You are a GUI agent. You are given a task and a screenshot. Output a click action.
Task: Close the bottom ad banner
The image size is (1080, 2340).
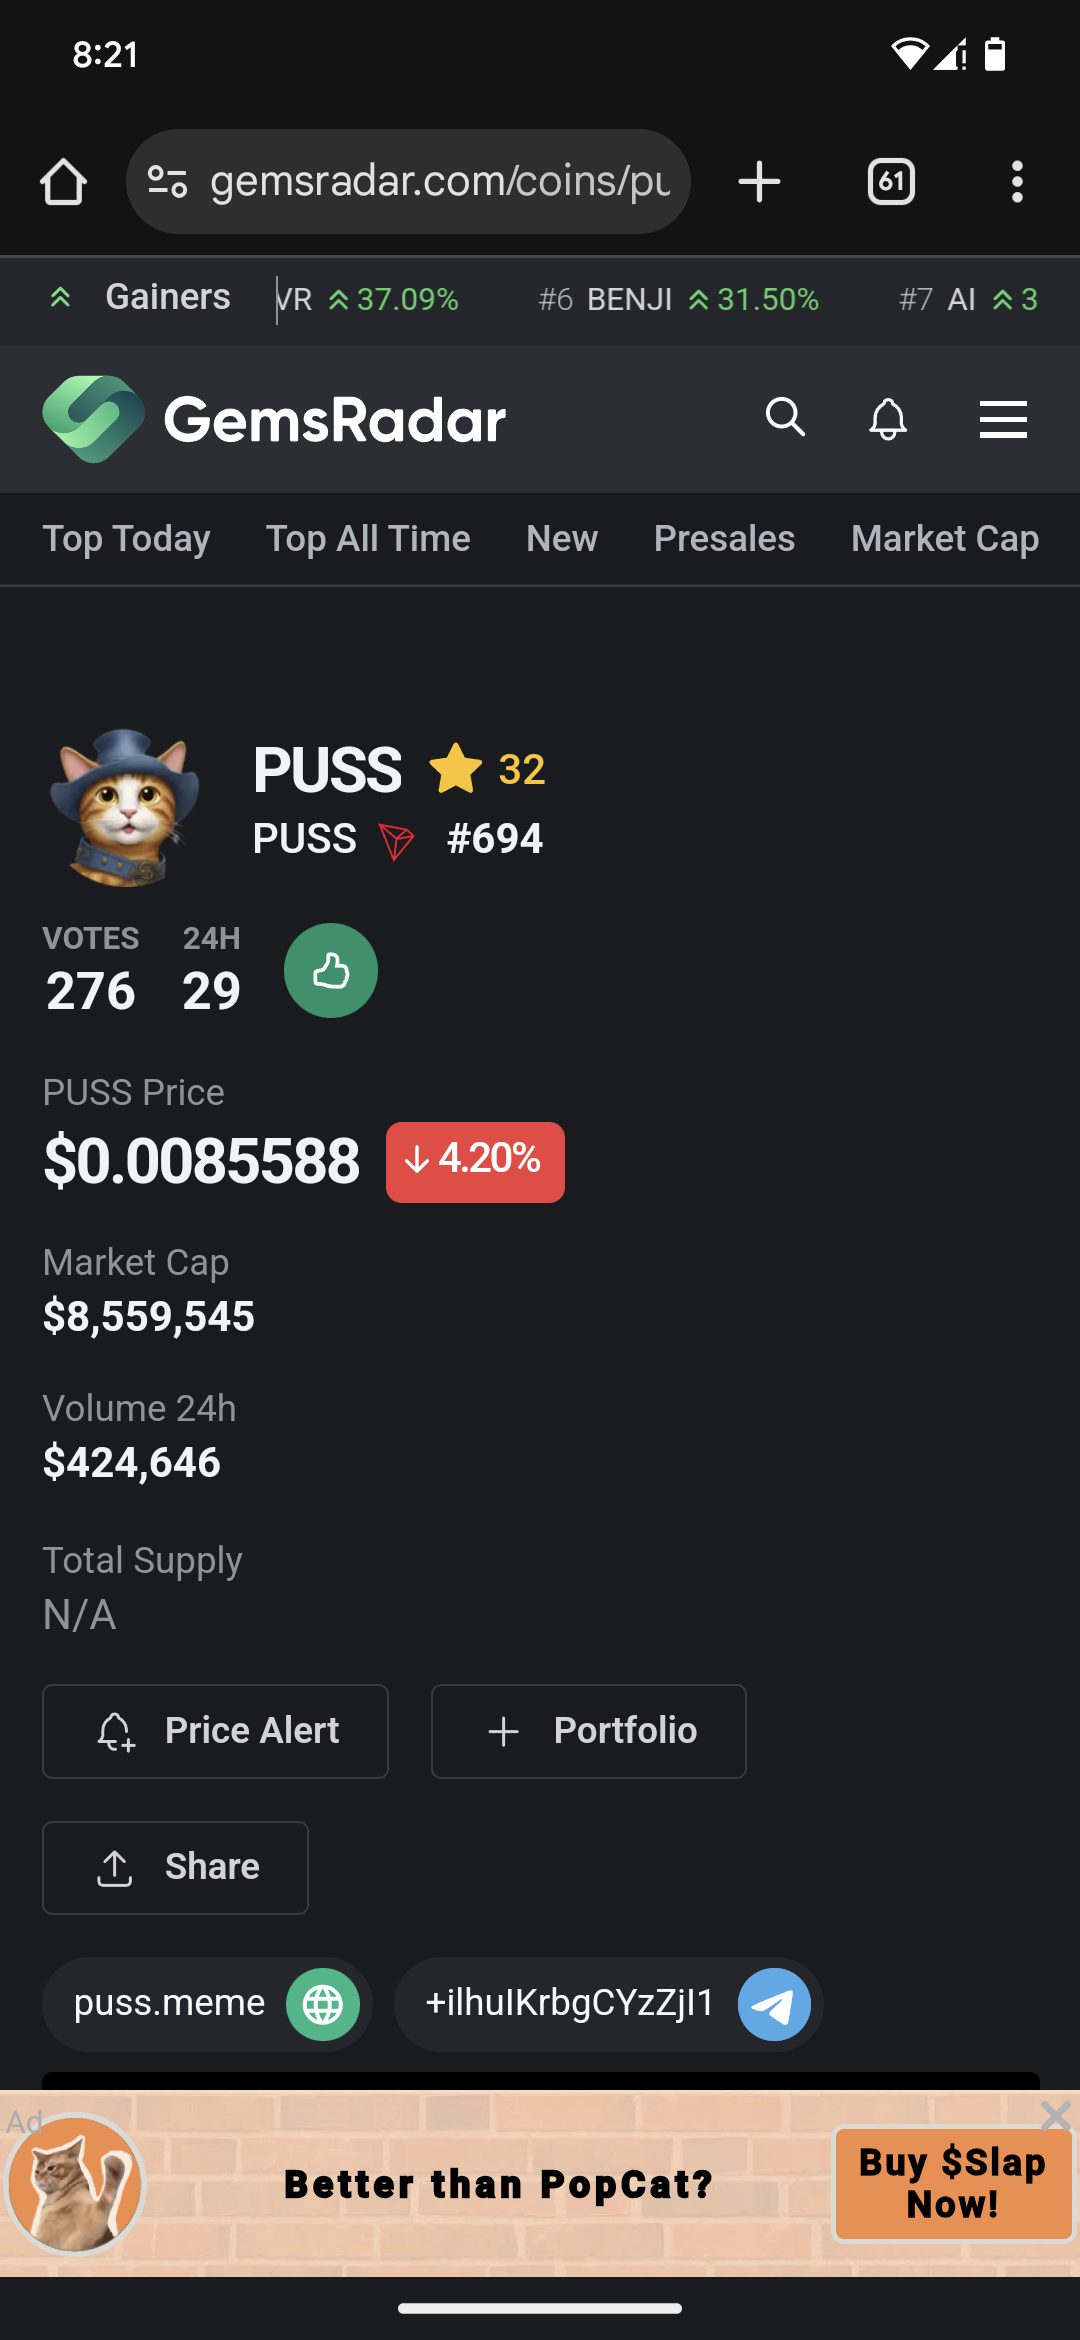tap(1056, 2115)
